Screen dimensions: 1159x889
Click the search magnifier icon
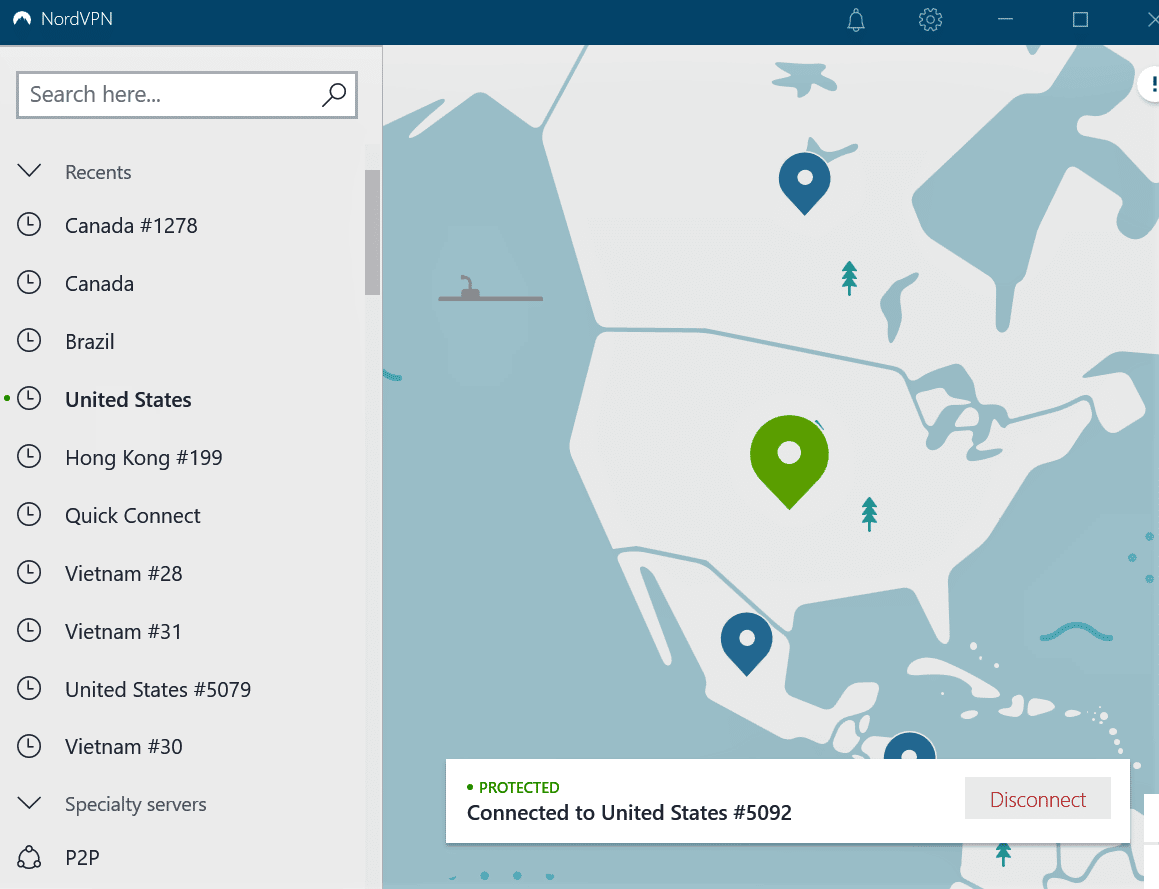coord(333,94)
